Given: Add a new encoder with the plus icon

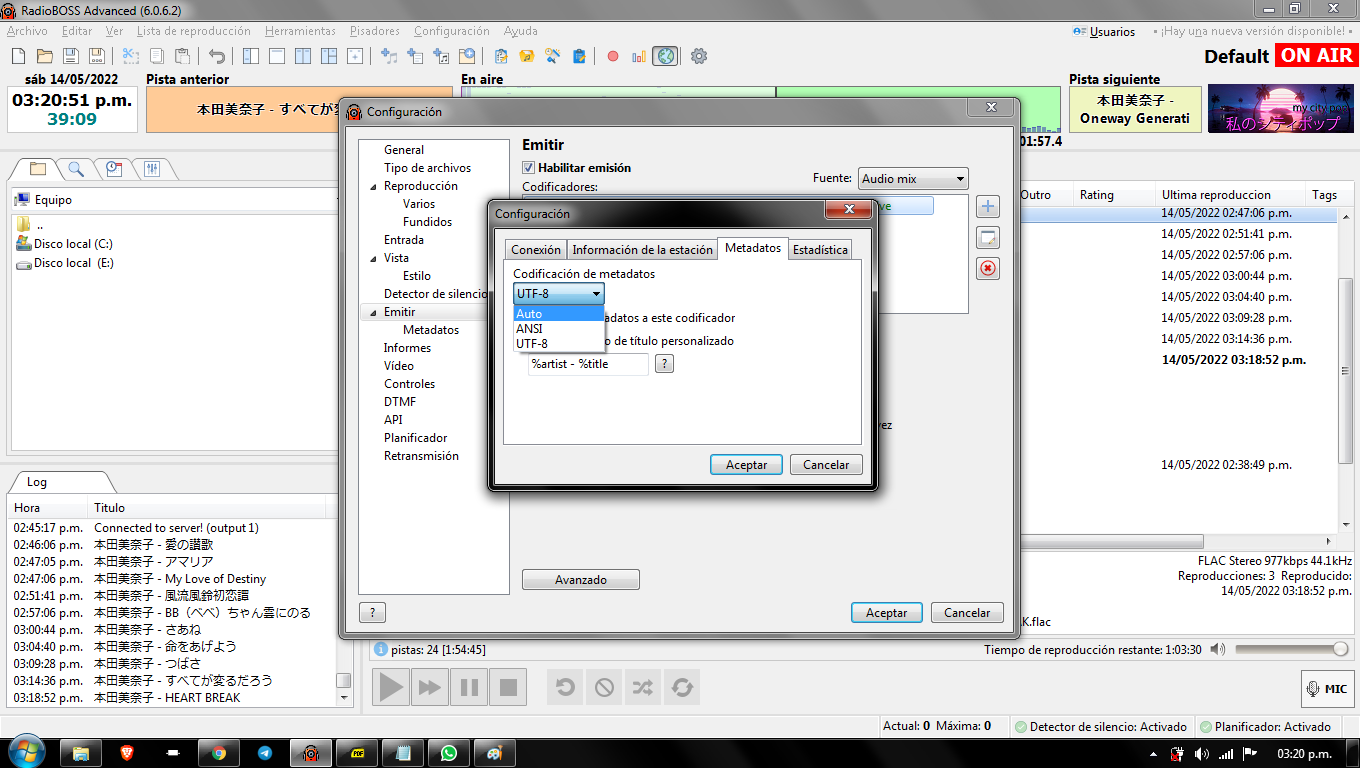Looking at the screenshot, I should (x=988, y=207).
